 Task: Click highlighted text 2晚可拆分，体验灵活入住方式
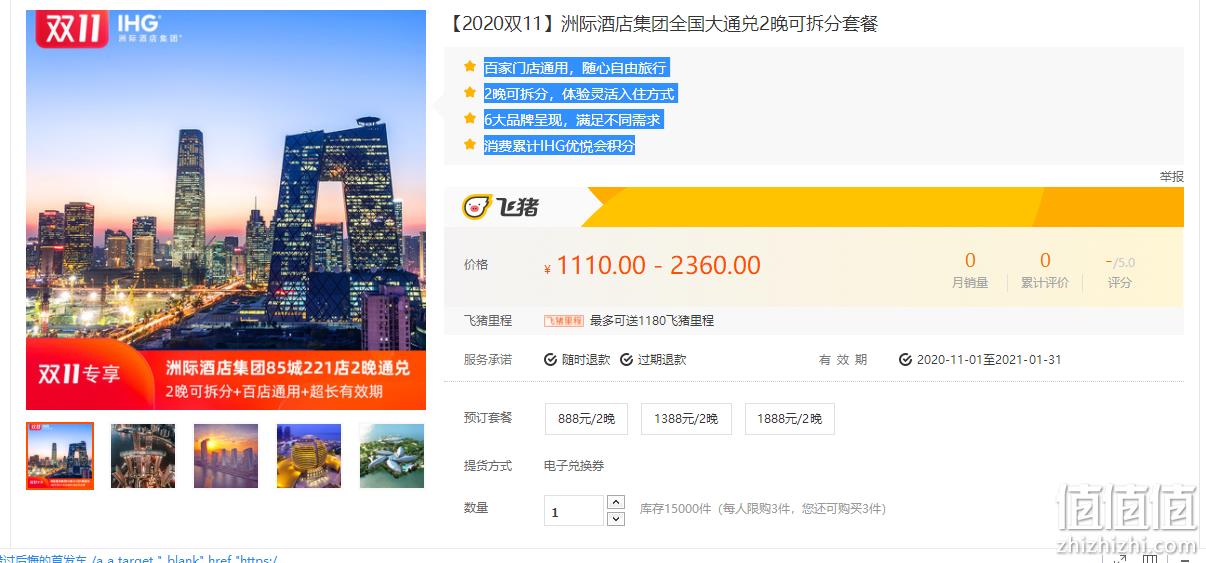pos(580,94)
